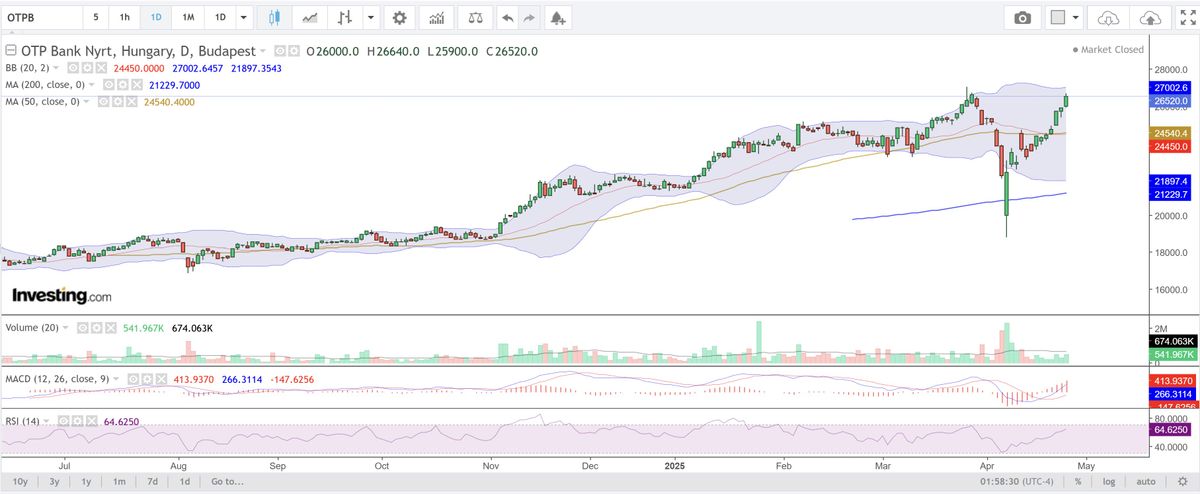Image resolution: width=1200 pixels, height=494 pixels.
Task: Open chart properties gear
Action: [400, 17]
